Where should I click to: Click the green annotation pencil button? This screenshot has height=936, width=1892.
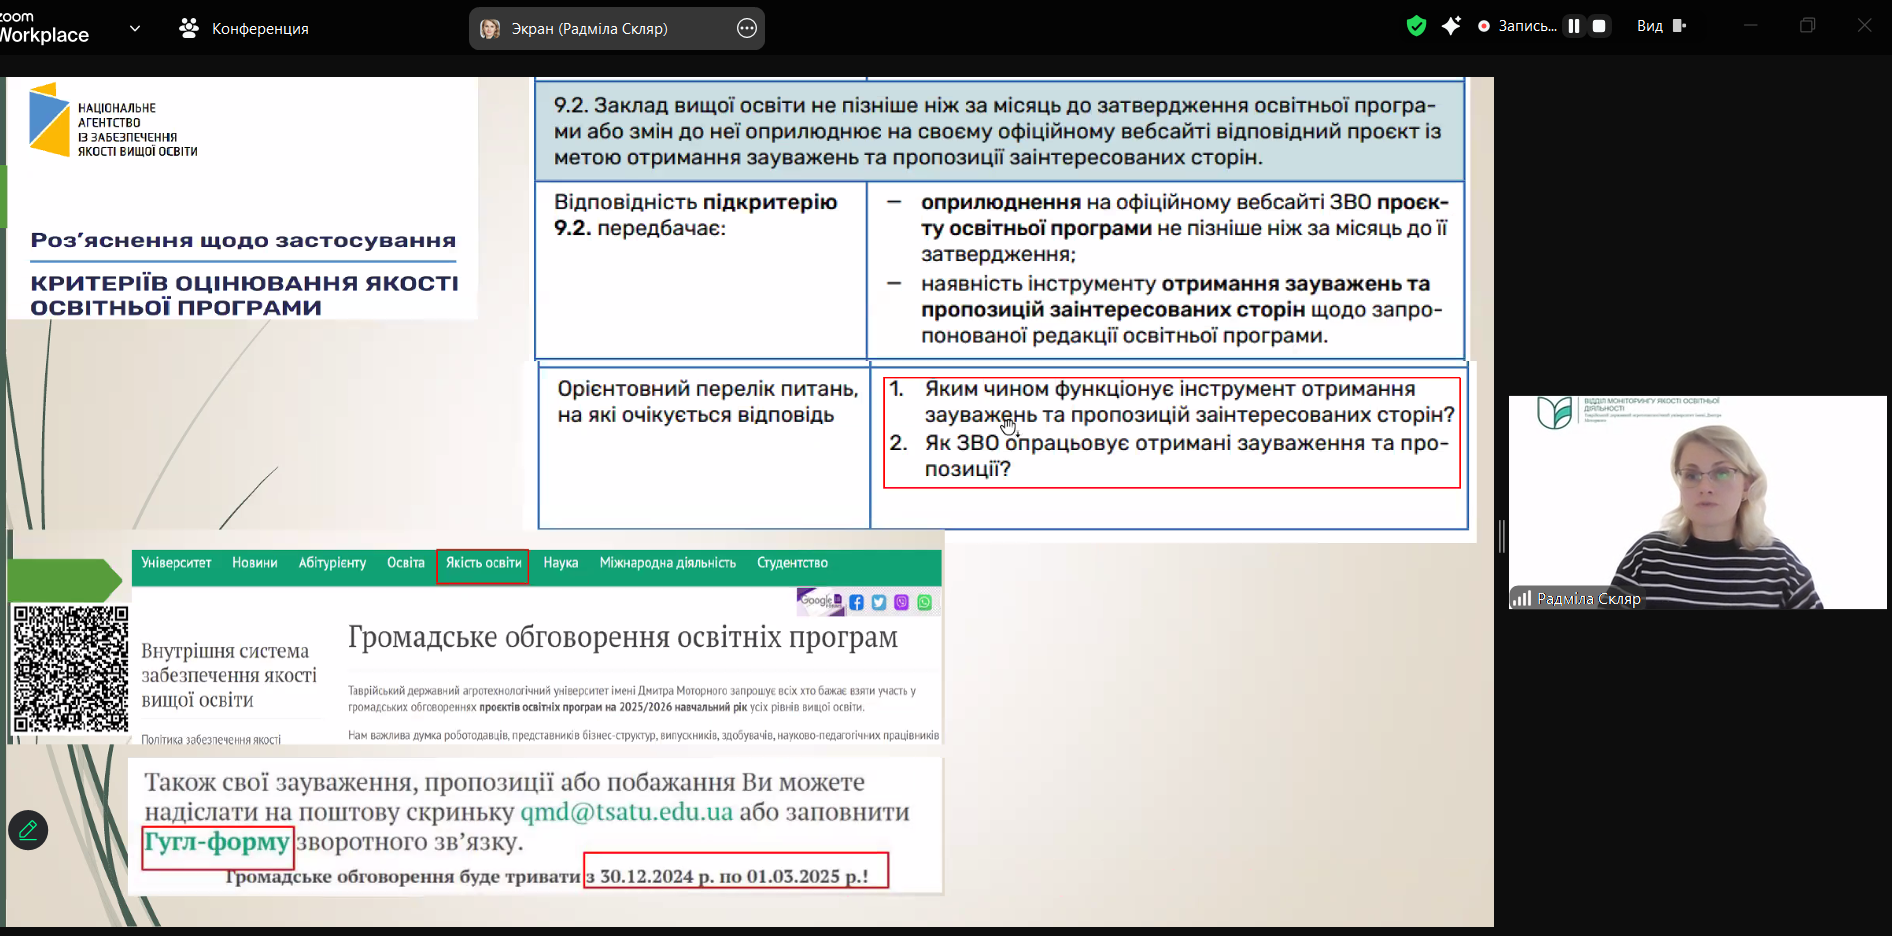click(x=28, y=830)
